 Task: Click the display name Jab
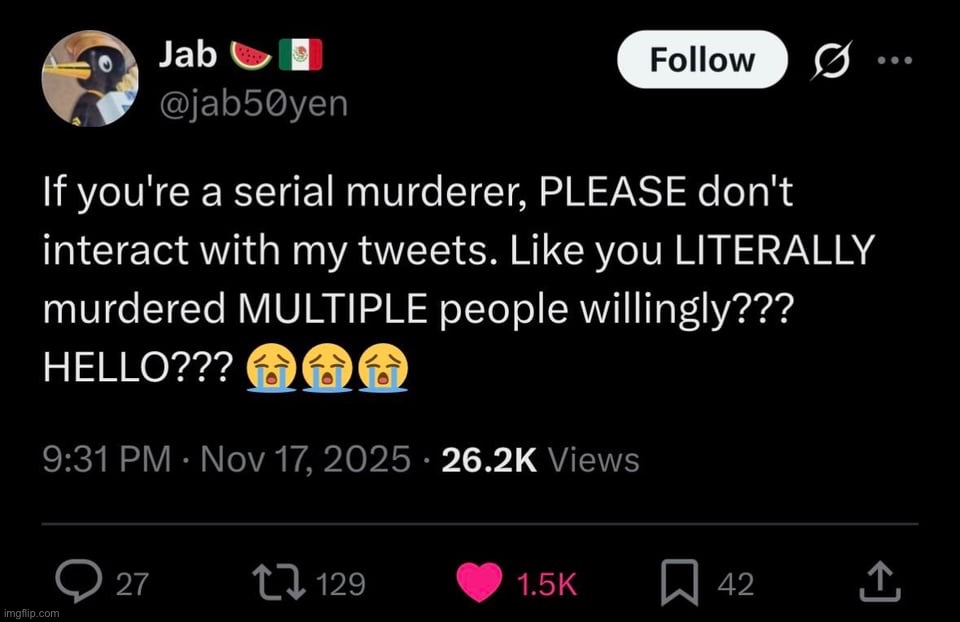click(x=188, y=56)
